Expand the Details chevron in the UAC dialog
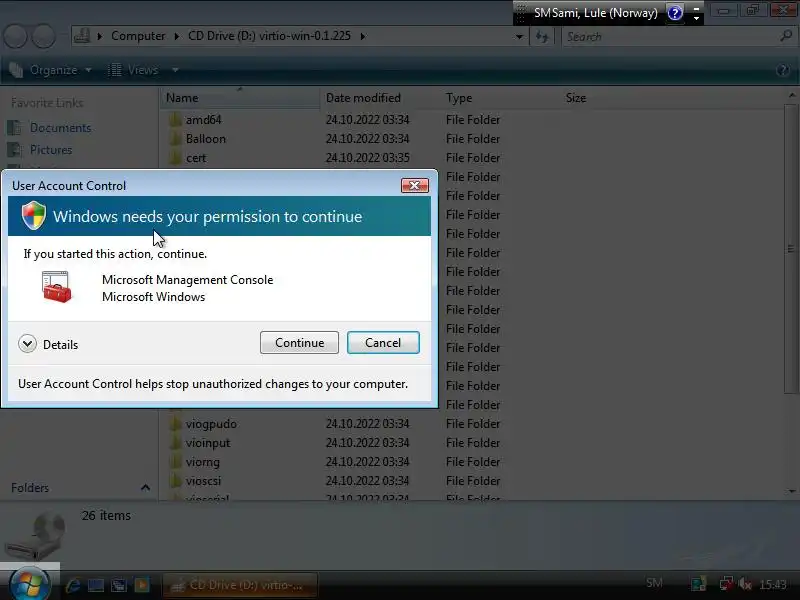The height and width of the screenshot is (600, 800). (27, 344)
